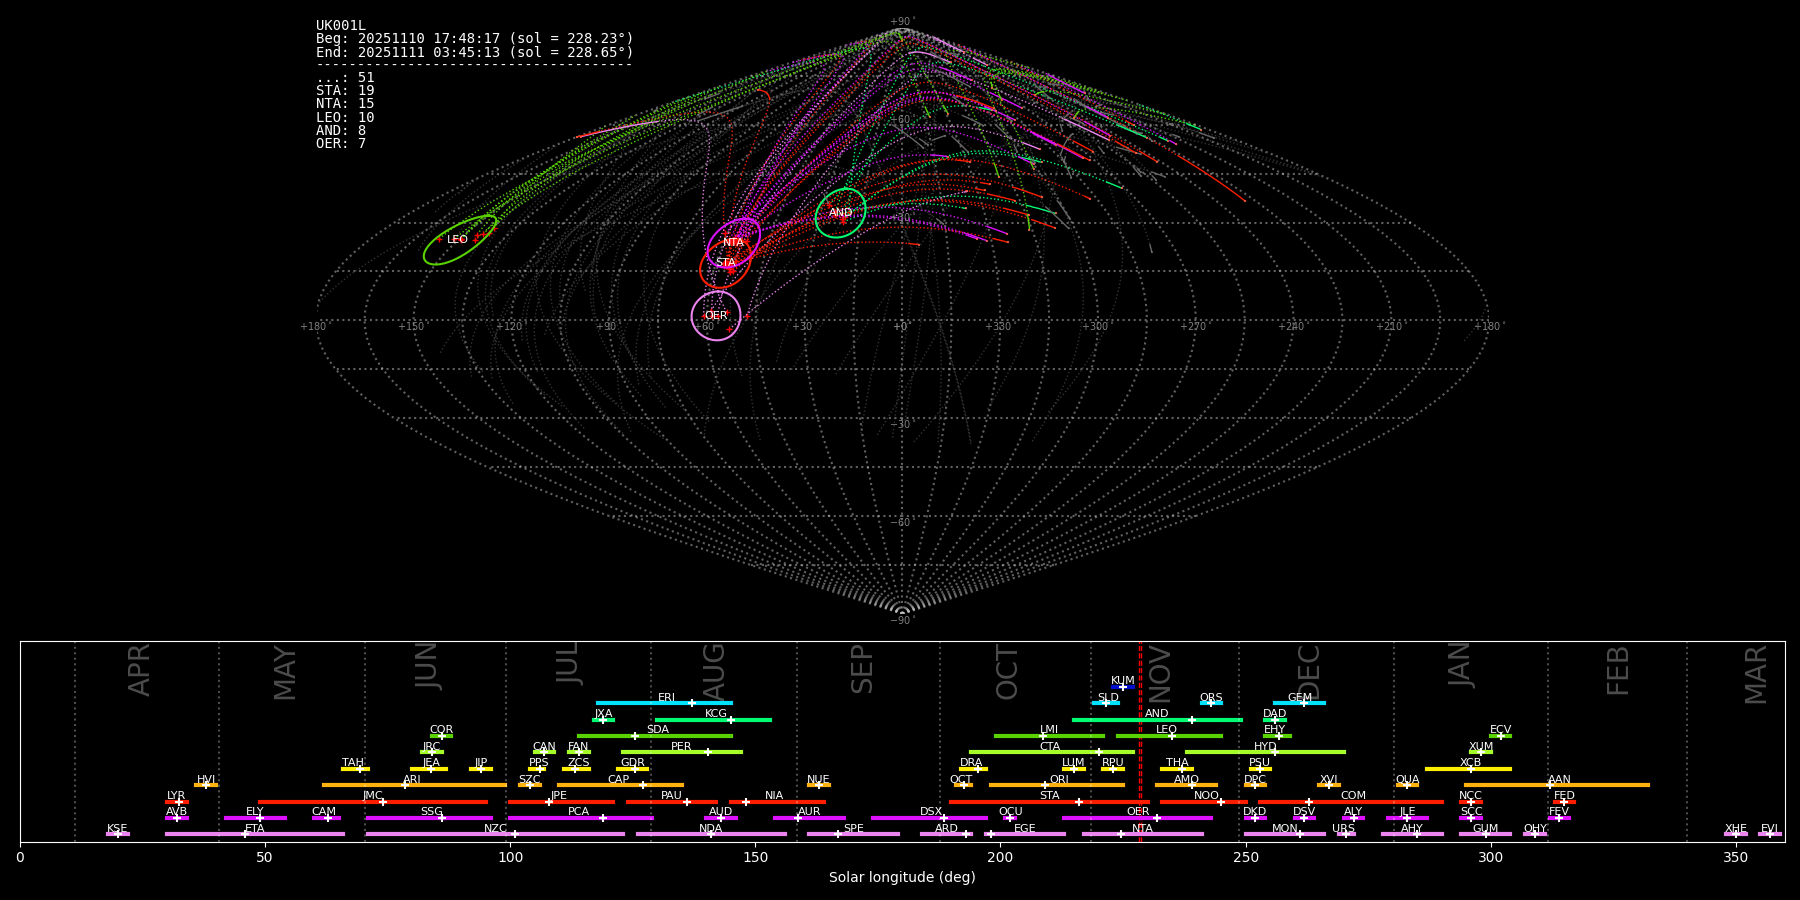Click the KUM shower marker in timeline

[1122, 687]
